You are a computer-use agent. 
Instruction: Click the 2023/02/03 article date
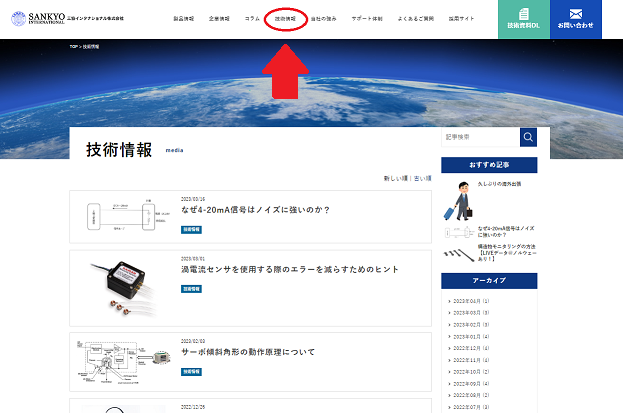pos(193,341)
